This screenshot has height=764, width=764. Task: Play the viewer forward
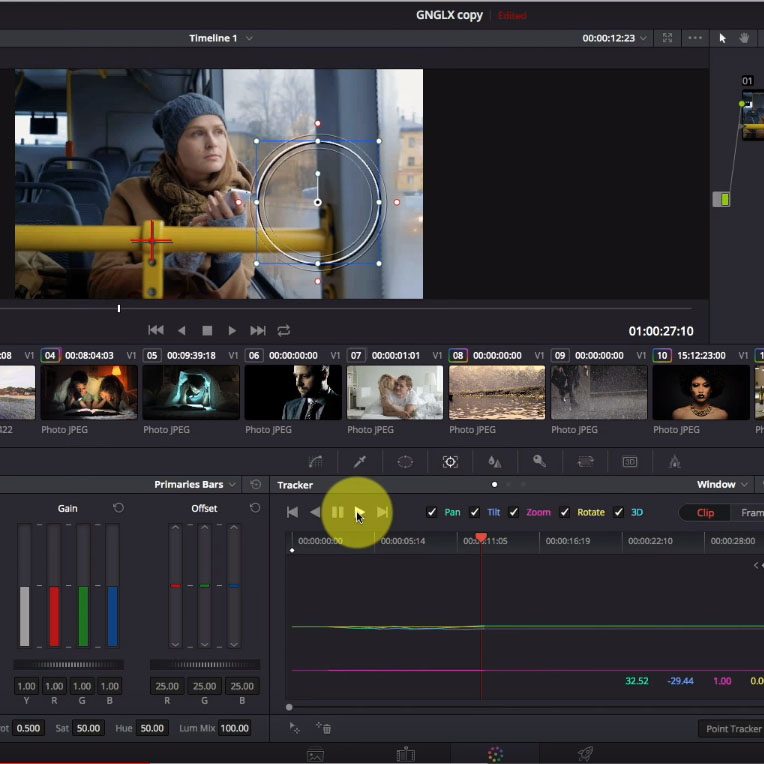click(x=232, y=331)
